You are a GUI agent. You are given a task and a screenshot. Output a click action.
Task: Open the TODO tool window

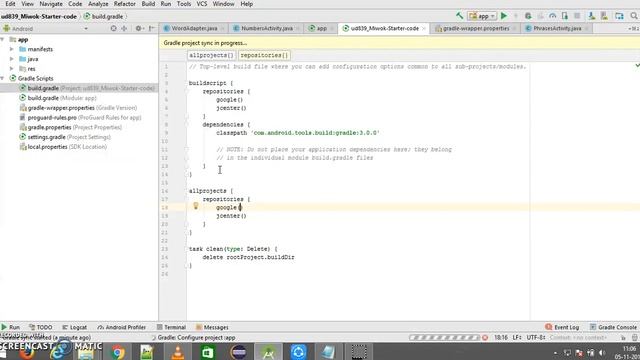(40, 327)
